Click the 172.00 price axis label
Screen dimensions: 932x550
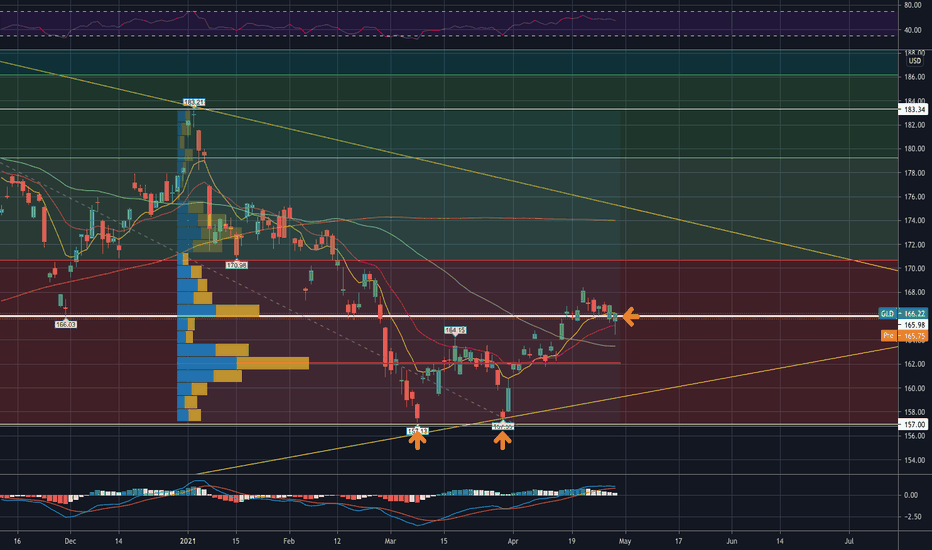[914, 245]
